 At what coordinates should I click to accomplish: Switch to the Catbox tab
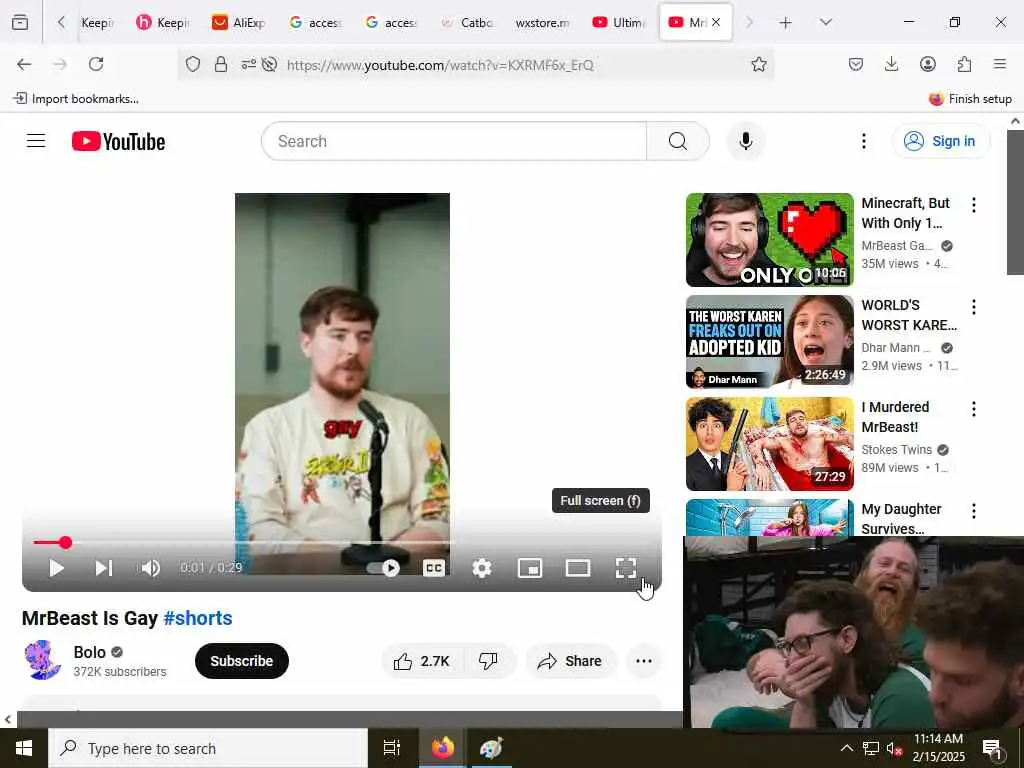click(x=467, y=22)
